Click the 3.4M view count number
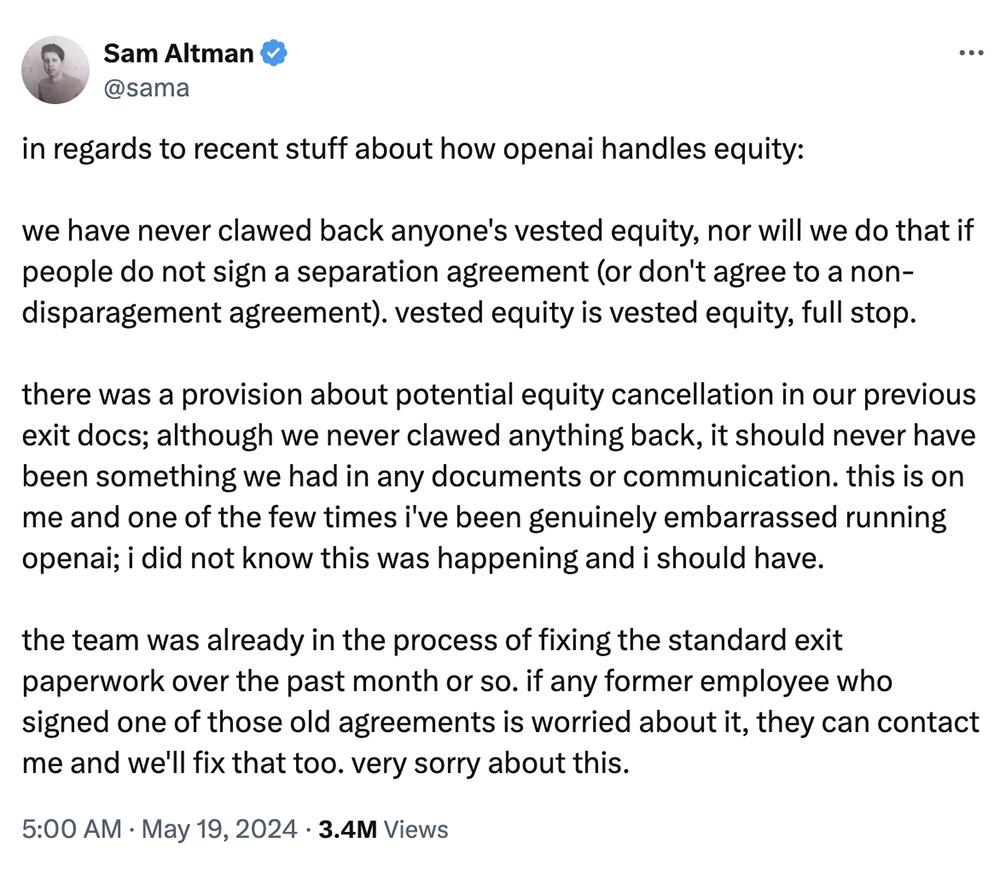 tap(346, 829)
